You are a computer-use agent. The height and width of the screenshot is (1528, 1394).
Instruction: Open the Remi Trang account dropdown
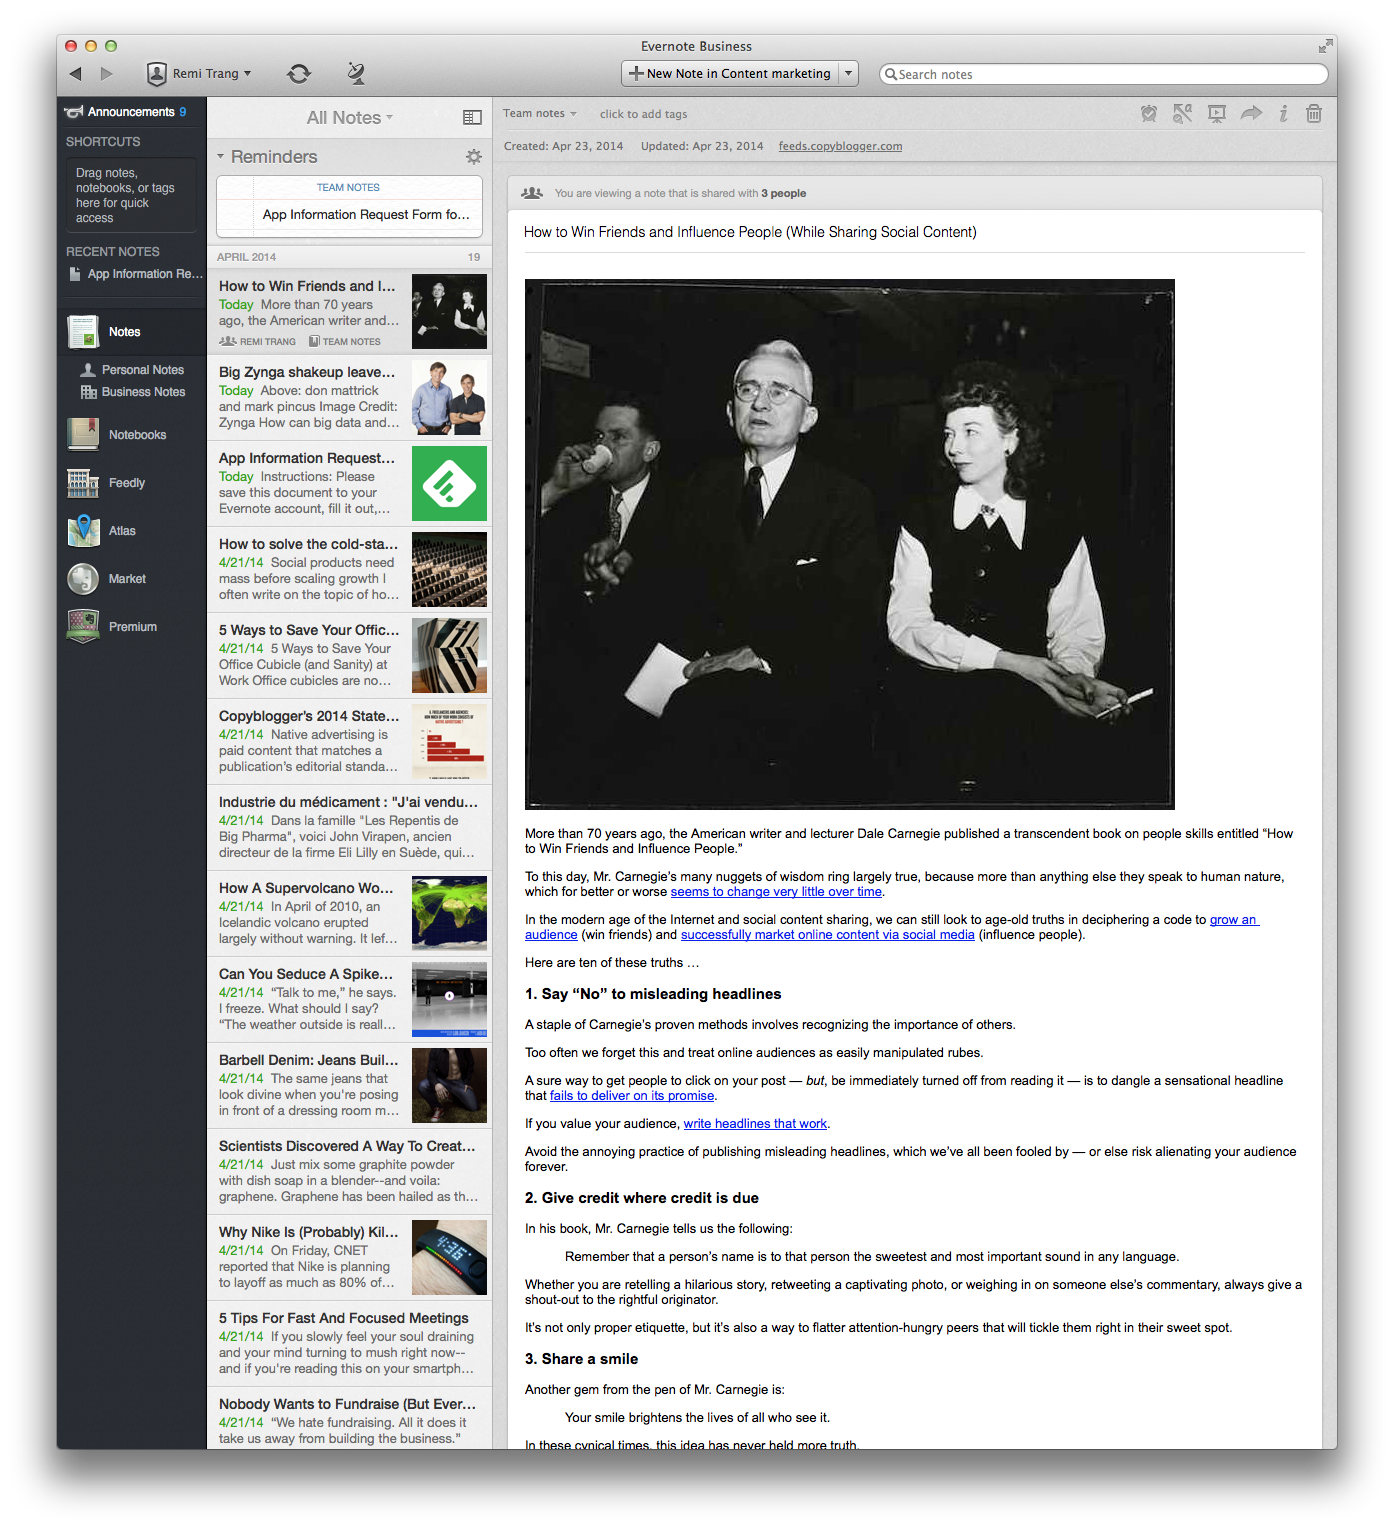(199, 73)
